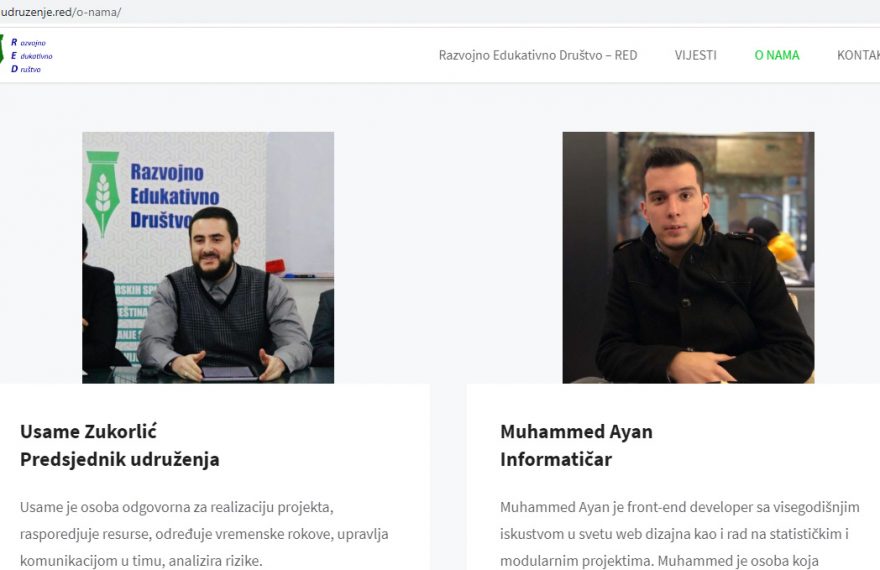Viewport: 880px width, 570px height.
Task: Click Usame's description paragraph
Action: coord(204,534)
